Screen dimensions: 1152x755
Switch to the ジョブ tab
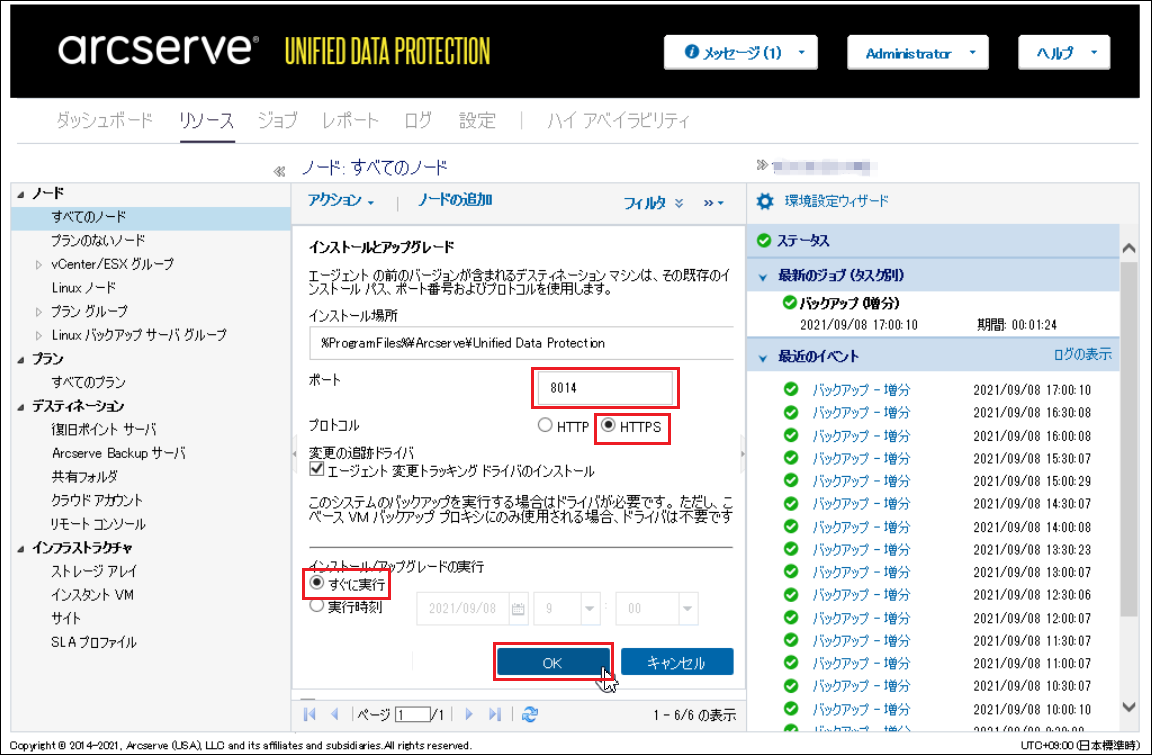pos(278,120)
